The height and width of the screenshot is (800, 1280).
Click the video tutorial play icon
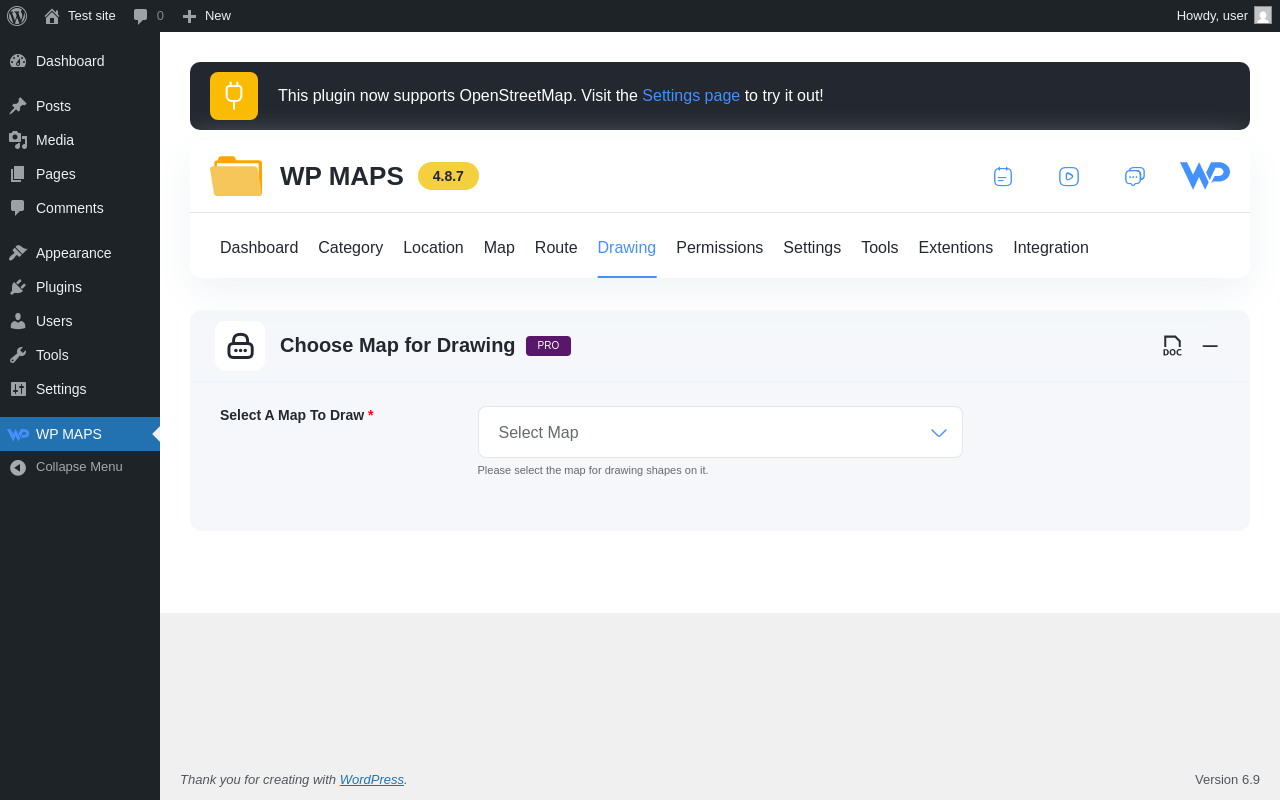coord(1069,177)
